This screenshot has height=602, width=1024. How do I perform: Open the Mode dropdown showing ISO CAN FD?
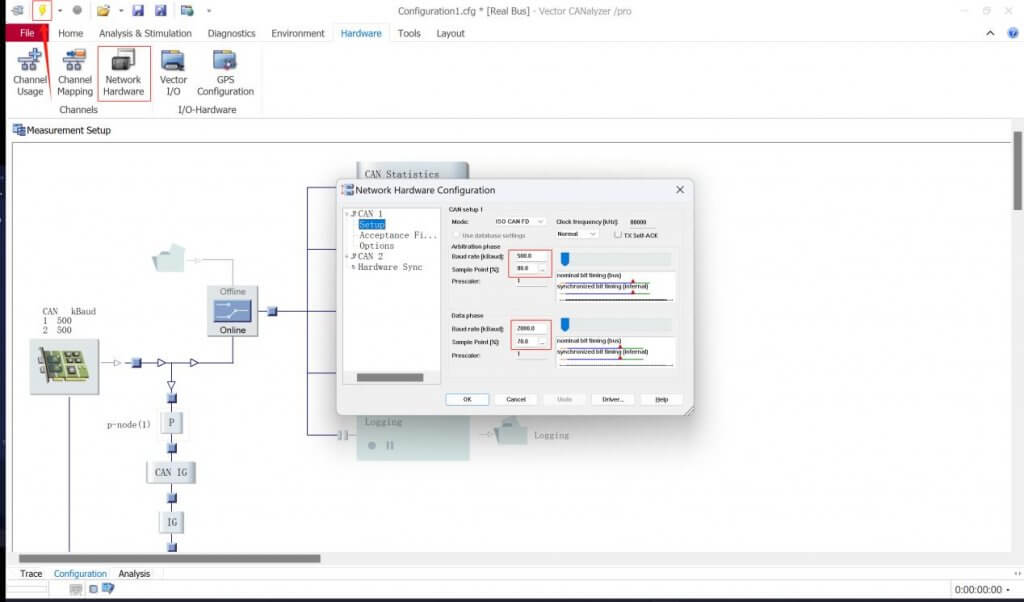[519, 221]
